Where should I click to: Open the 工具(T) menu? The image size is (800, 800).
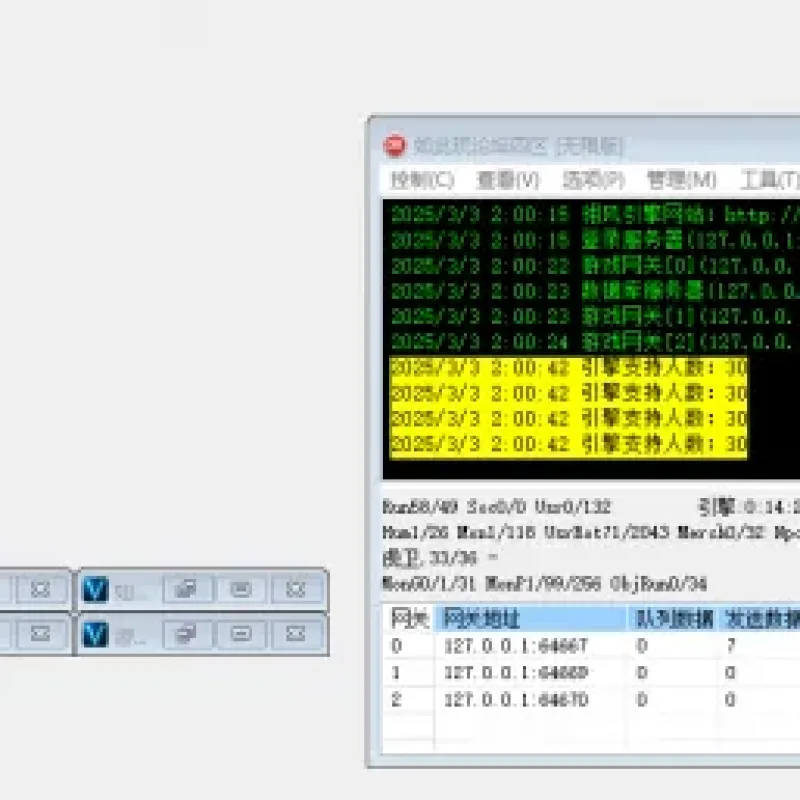coord(769,180)
